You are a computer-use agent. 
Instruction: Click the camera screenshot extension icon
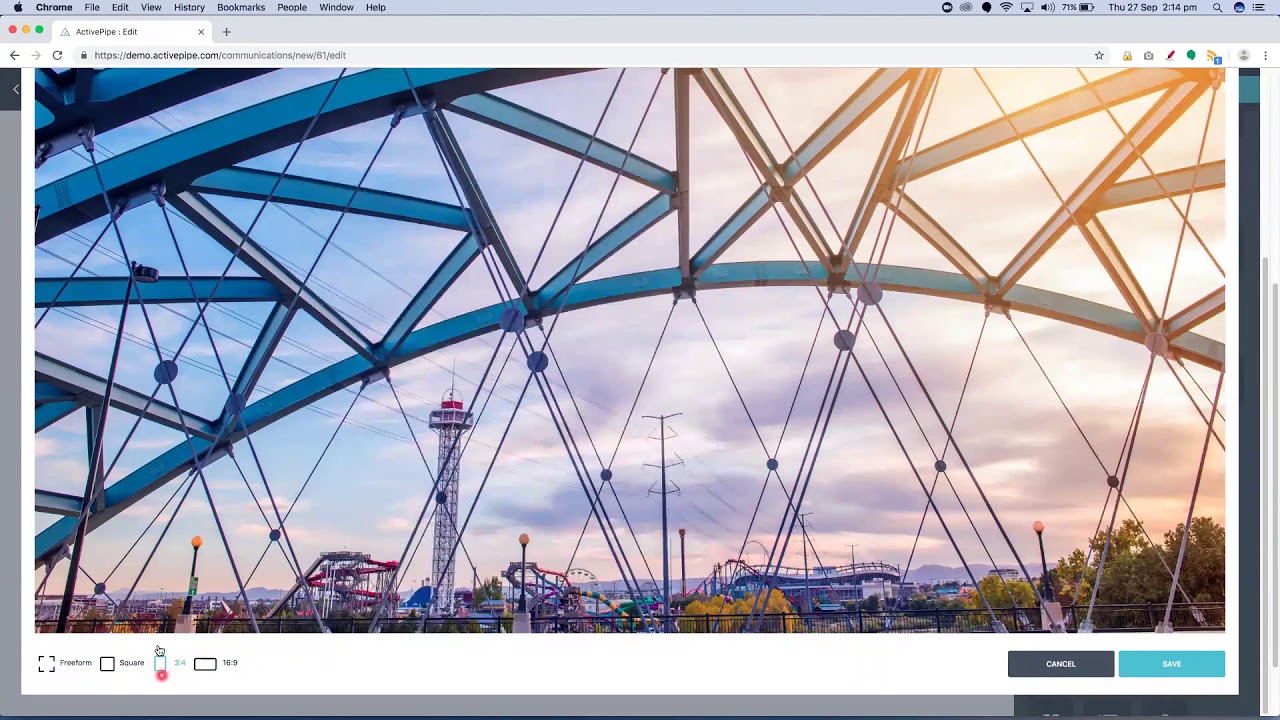[x=1148, y=56]
